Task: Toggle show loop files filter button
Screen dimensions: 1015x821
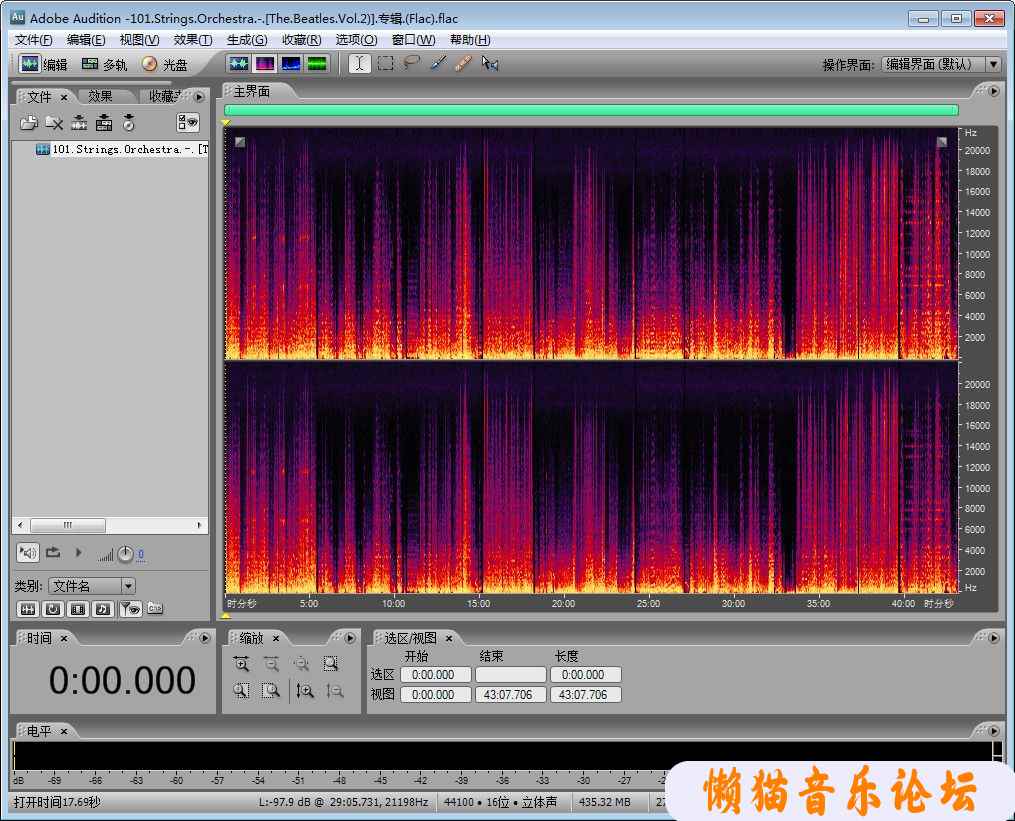Action: pos(53,609)
